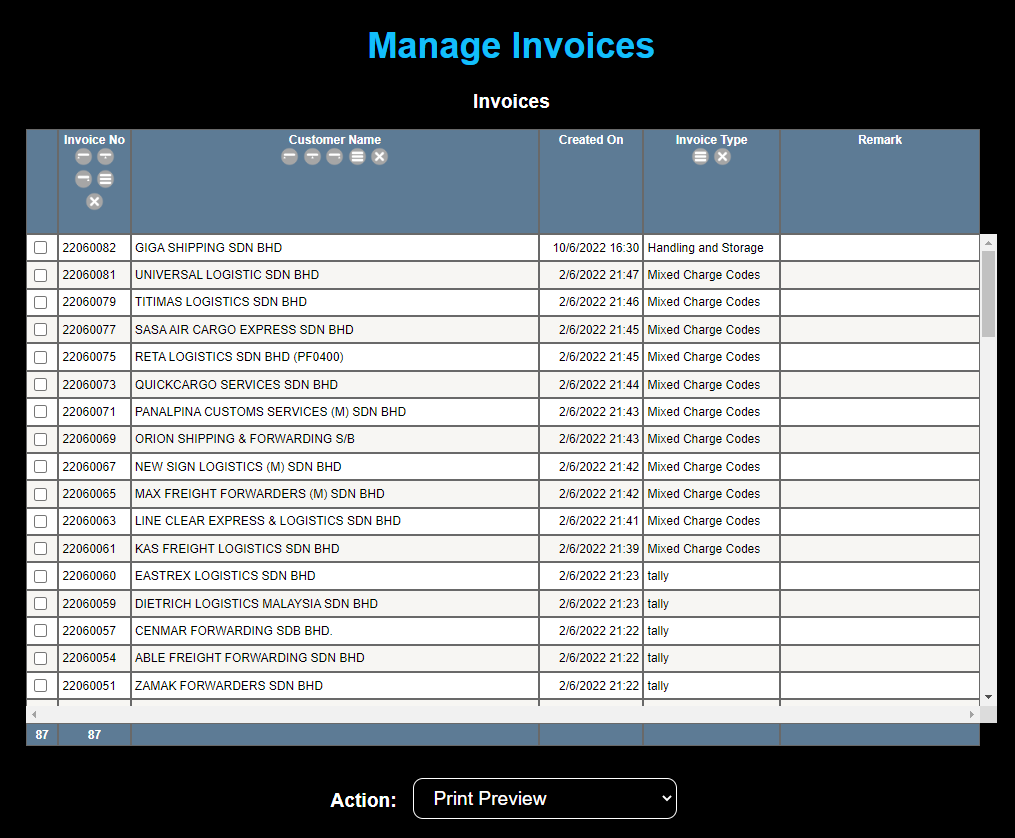Select checkbox for invoice 22060075

click(x=41, y=357)
